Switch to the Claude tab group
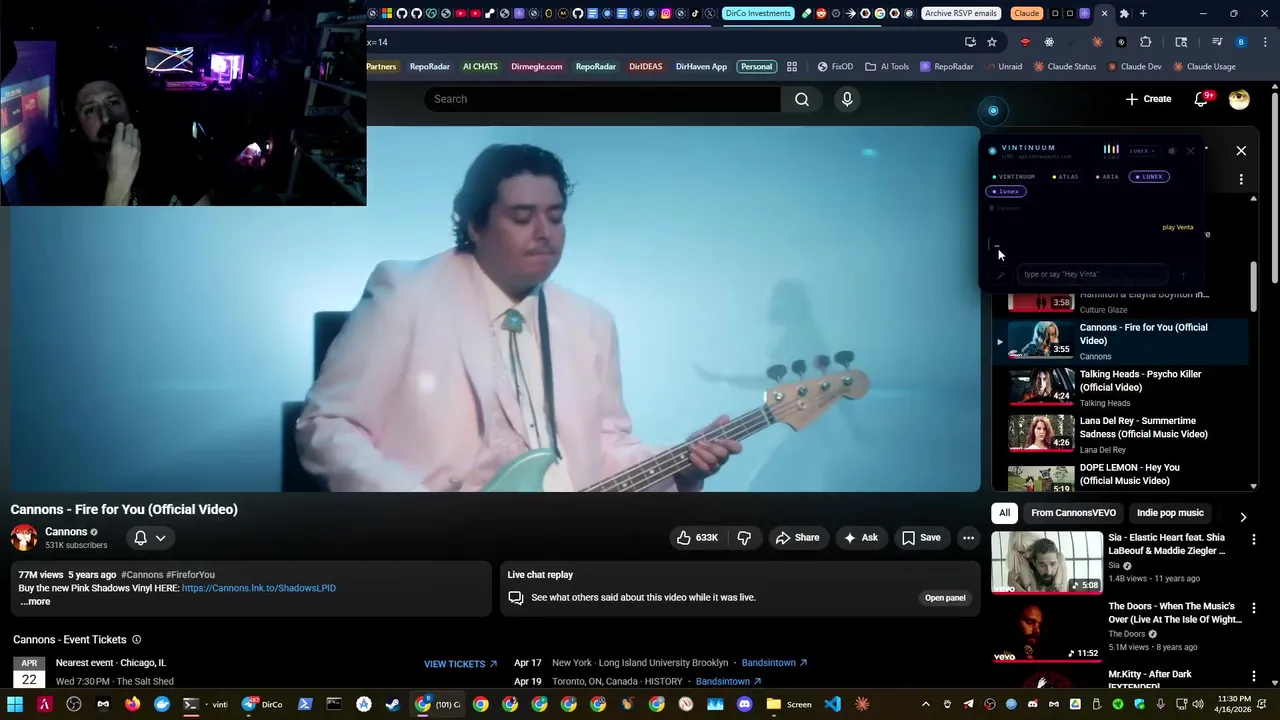 click(1026, 13)
